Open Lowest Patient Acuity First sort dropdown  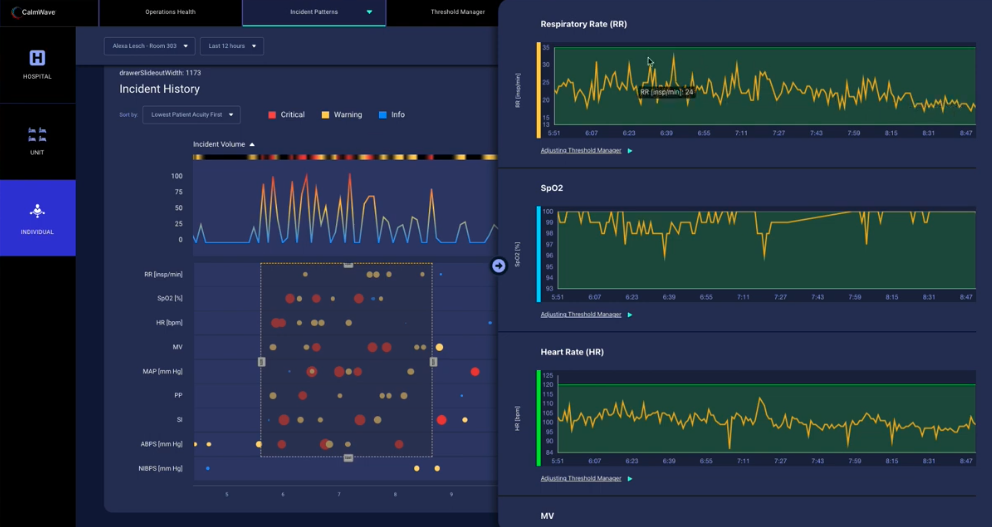191,115
